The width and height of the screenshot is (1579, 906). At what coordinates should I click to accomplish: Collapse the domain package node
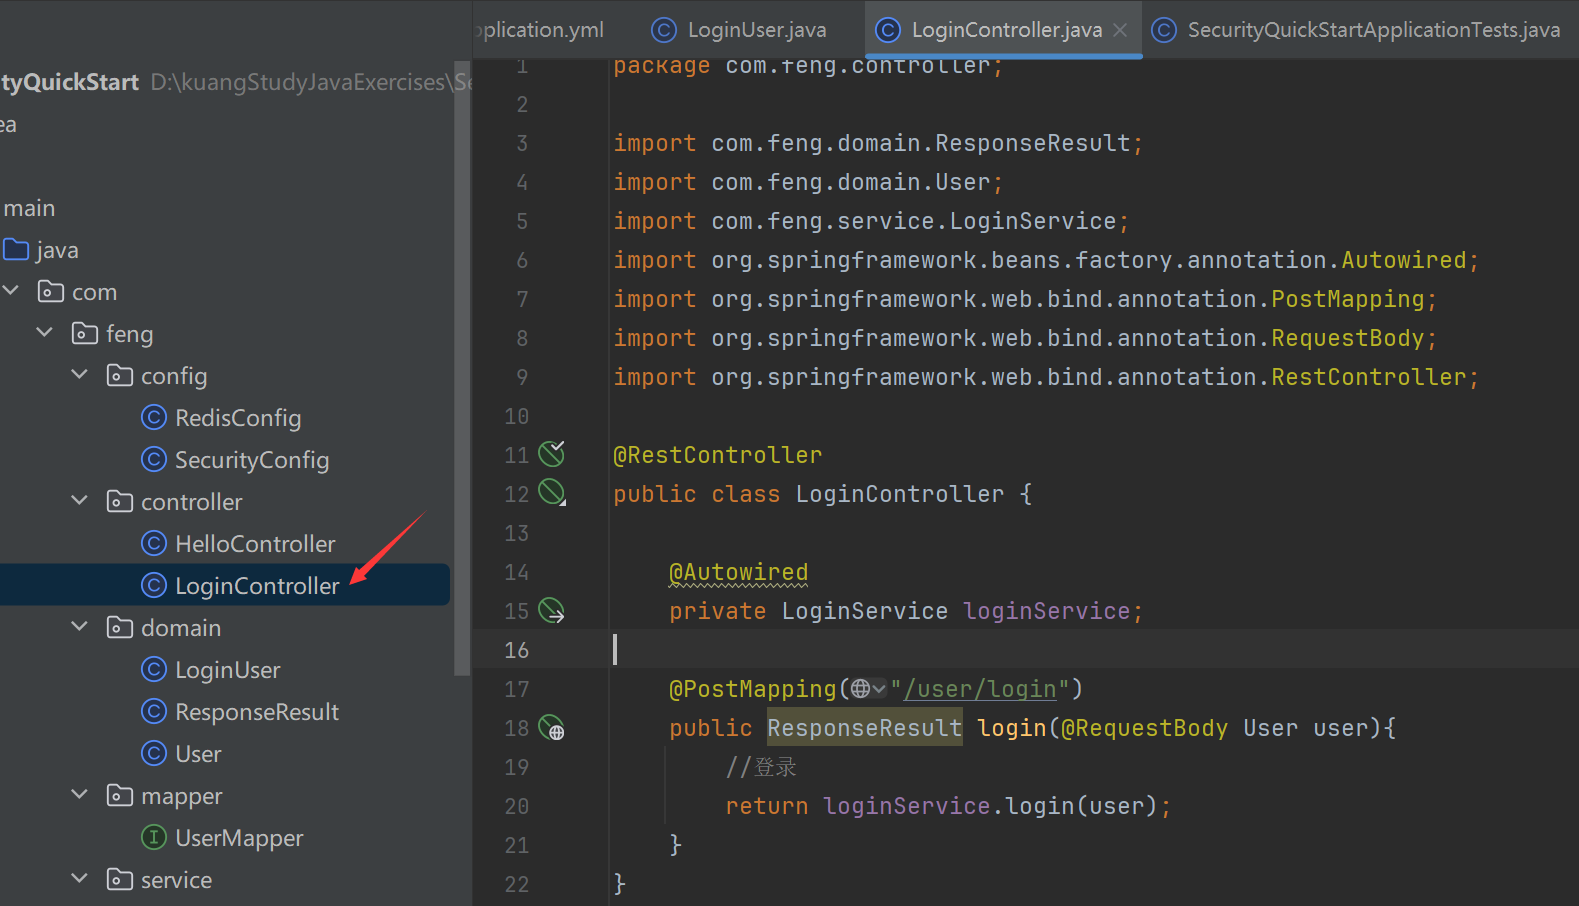point(80,627)
